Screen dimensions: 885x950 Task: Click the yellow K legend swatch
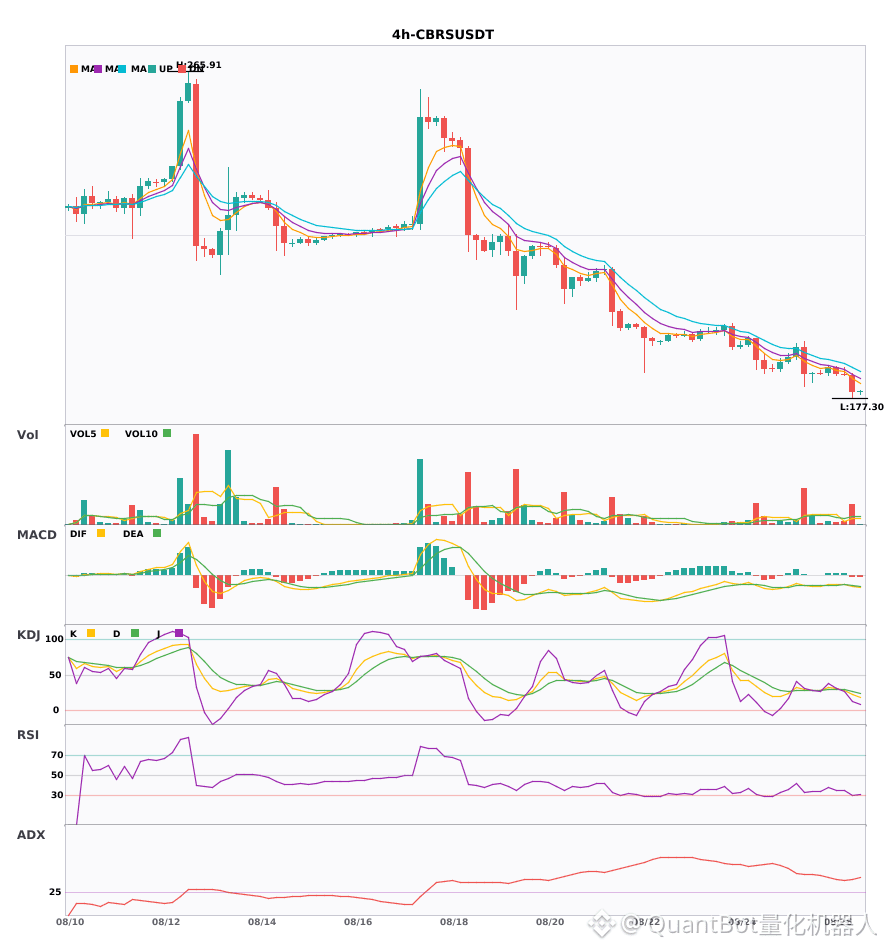pyautogui.click(x=91, y=633)
